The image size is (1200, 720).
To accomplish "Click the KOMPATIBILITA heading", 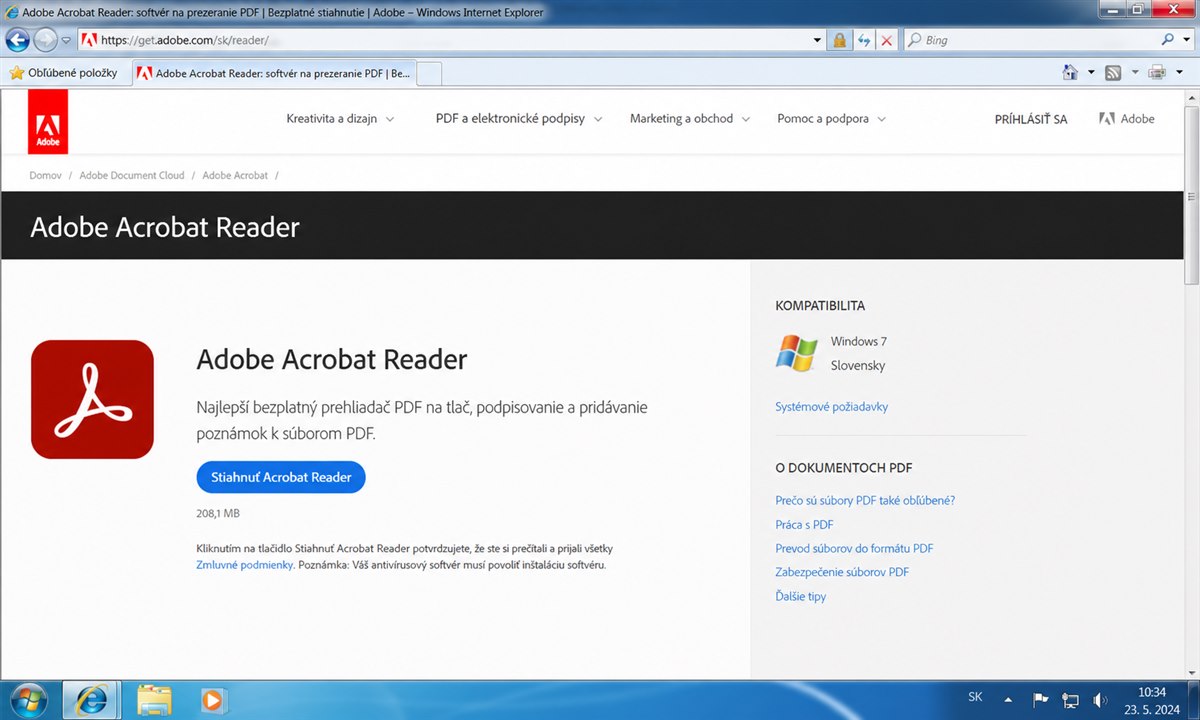I will point(820,306).
